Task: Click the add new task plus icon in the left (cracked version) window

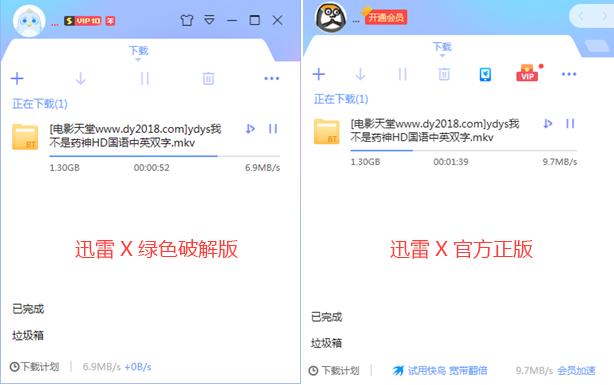Action: pyautogui.click(x=17, y=79)
